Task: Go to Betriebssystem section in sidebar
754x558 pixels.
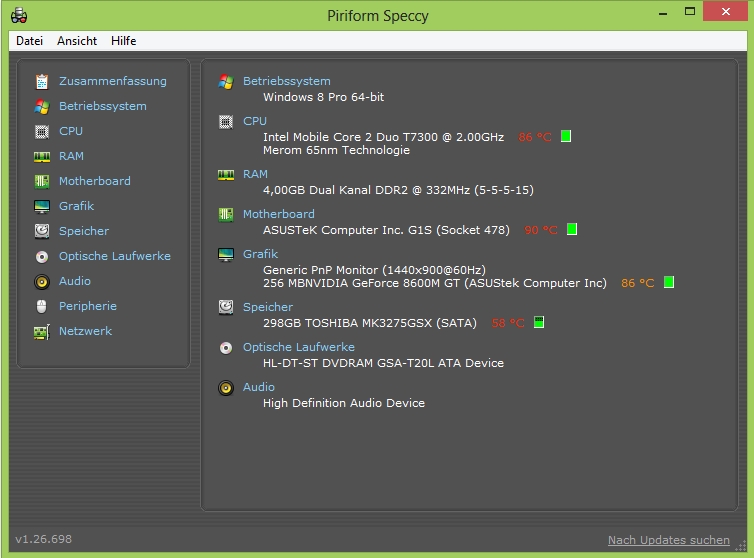Action: tap(102, 106)
